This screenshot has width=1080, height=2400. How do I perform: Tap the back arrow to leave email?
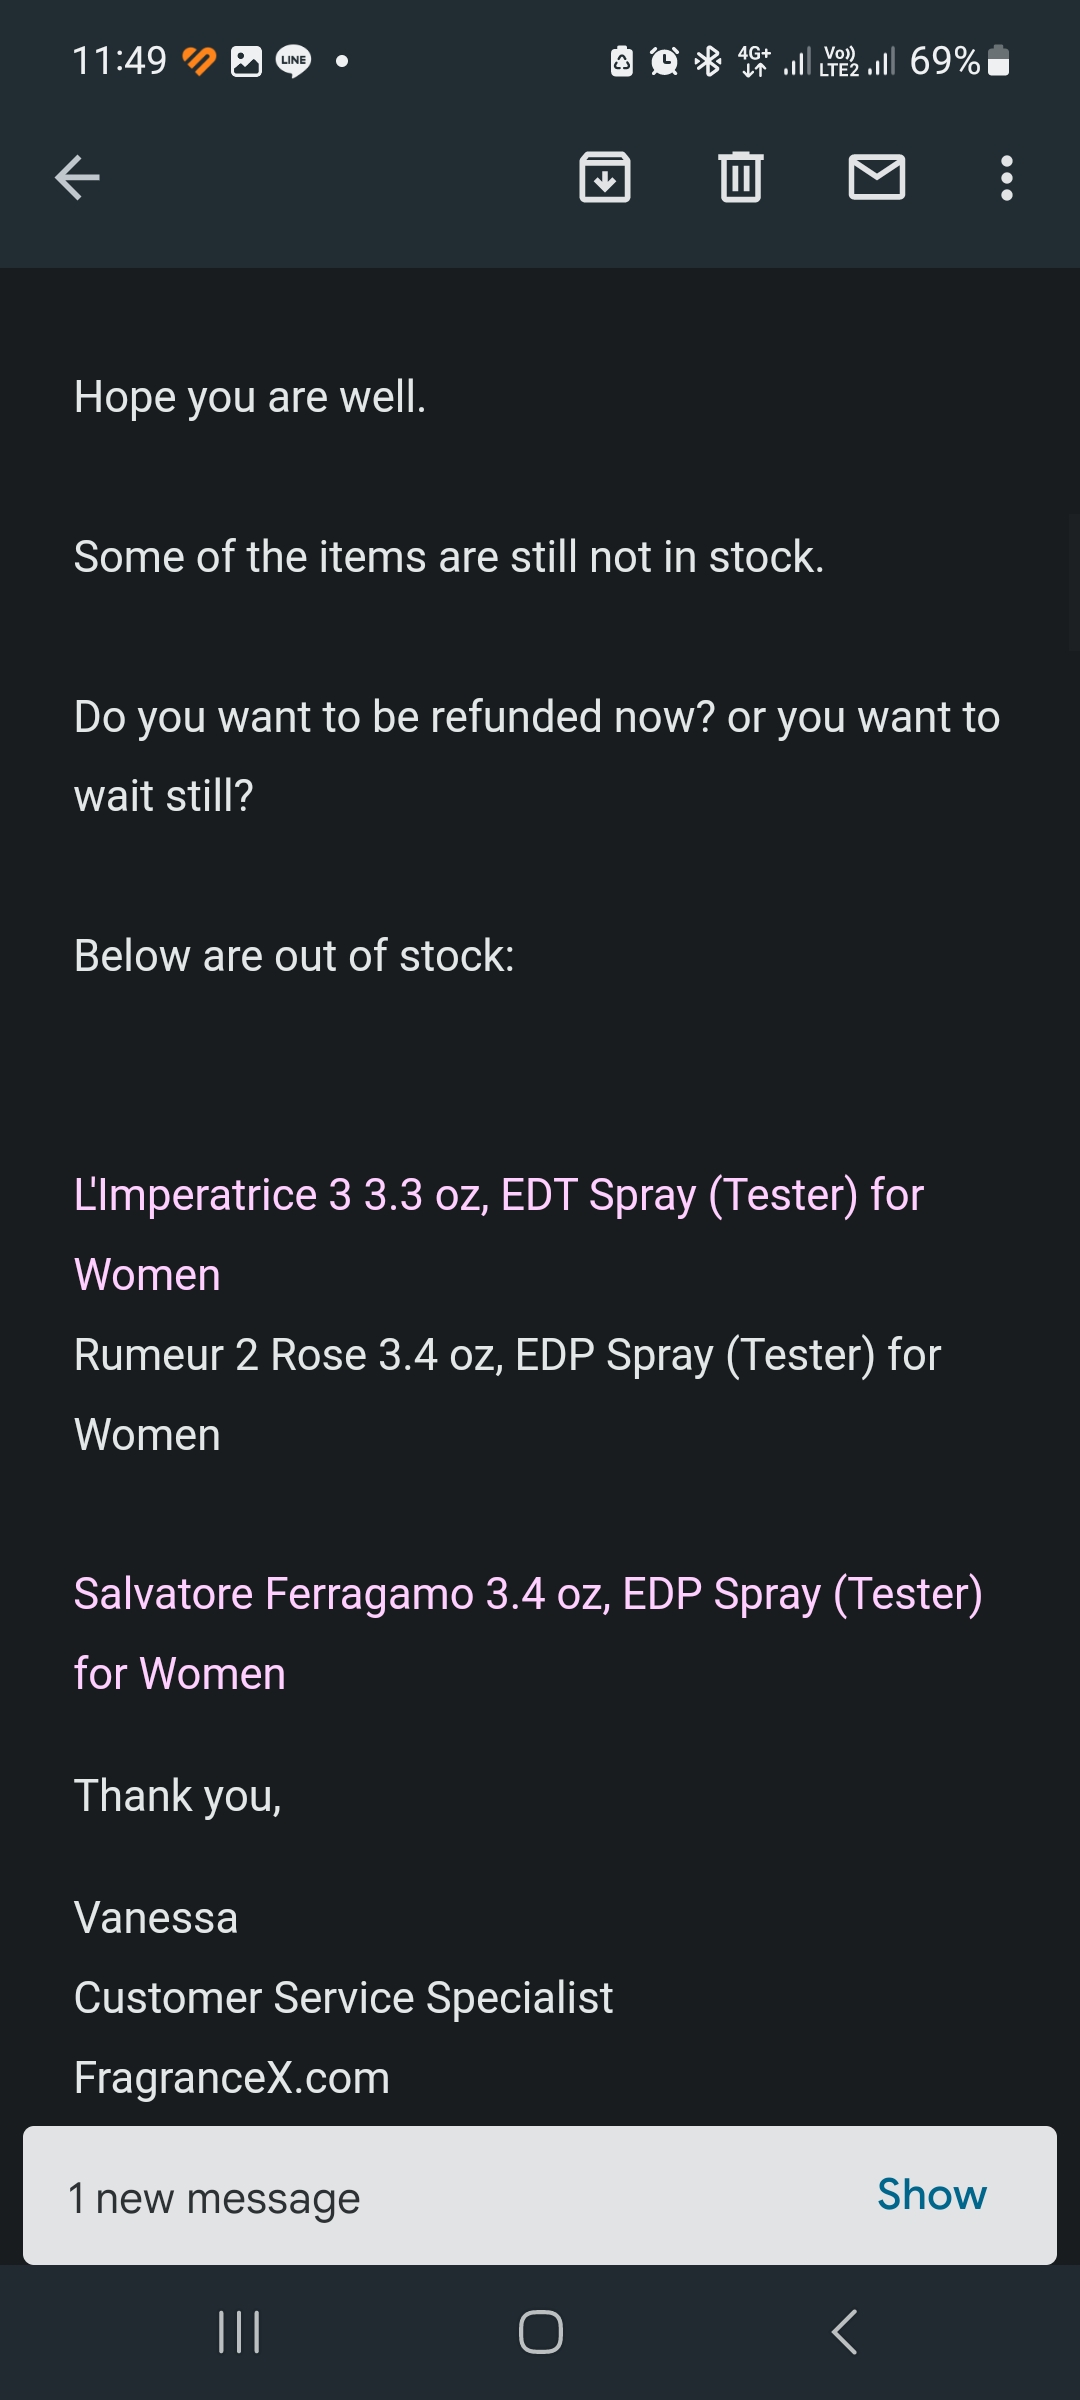[x=77, y=179]
